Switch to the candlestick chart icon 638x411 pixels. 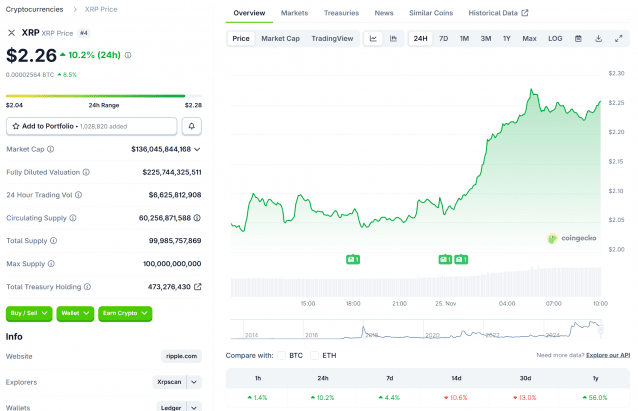393,39
